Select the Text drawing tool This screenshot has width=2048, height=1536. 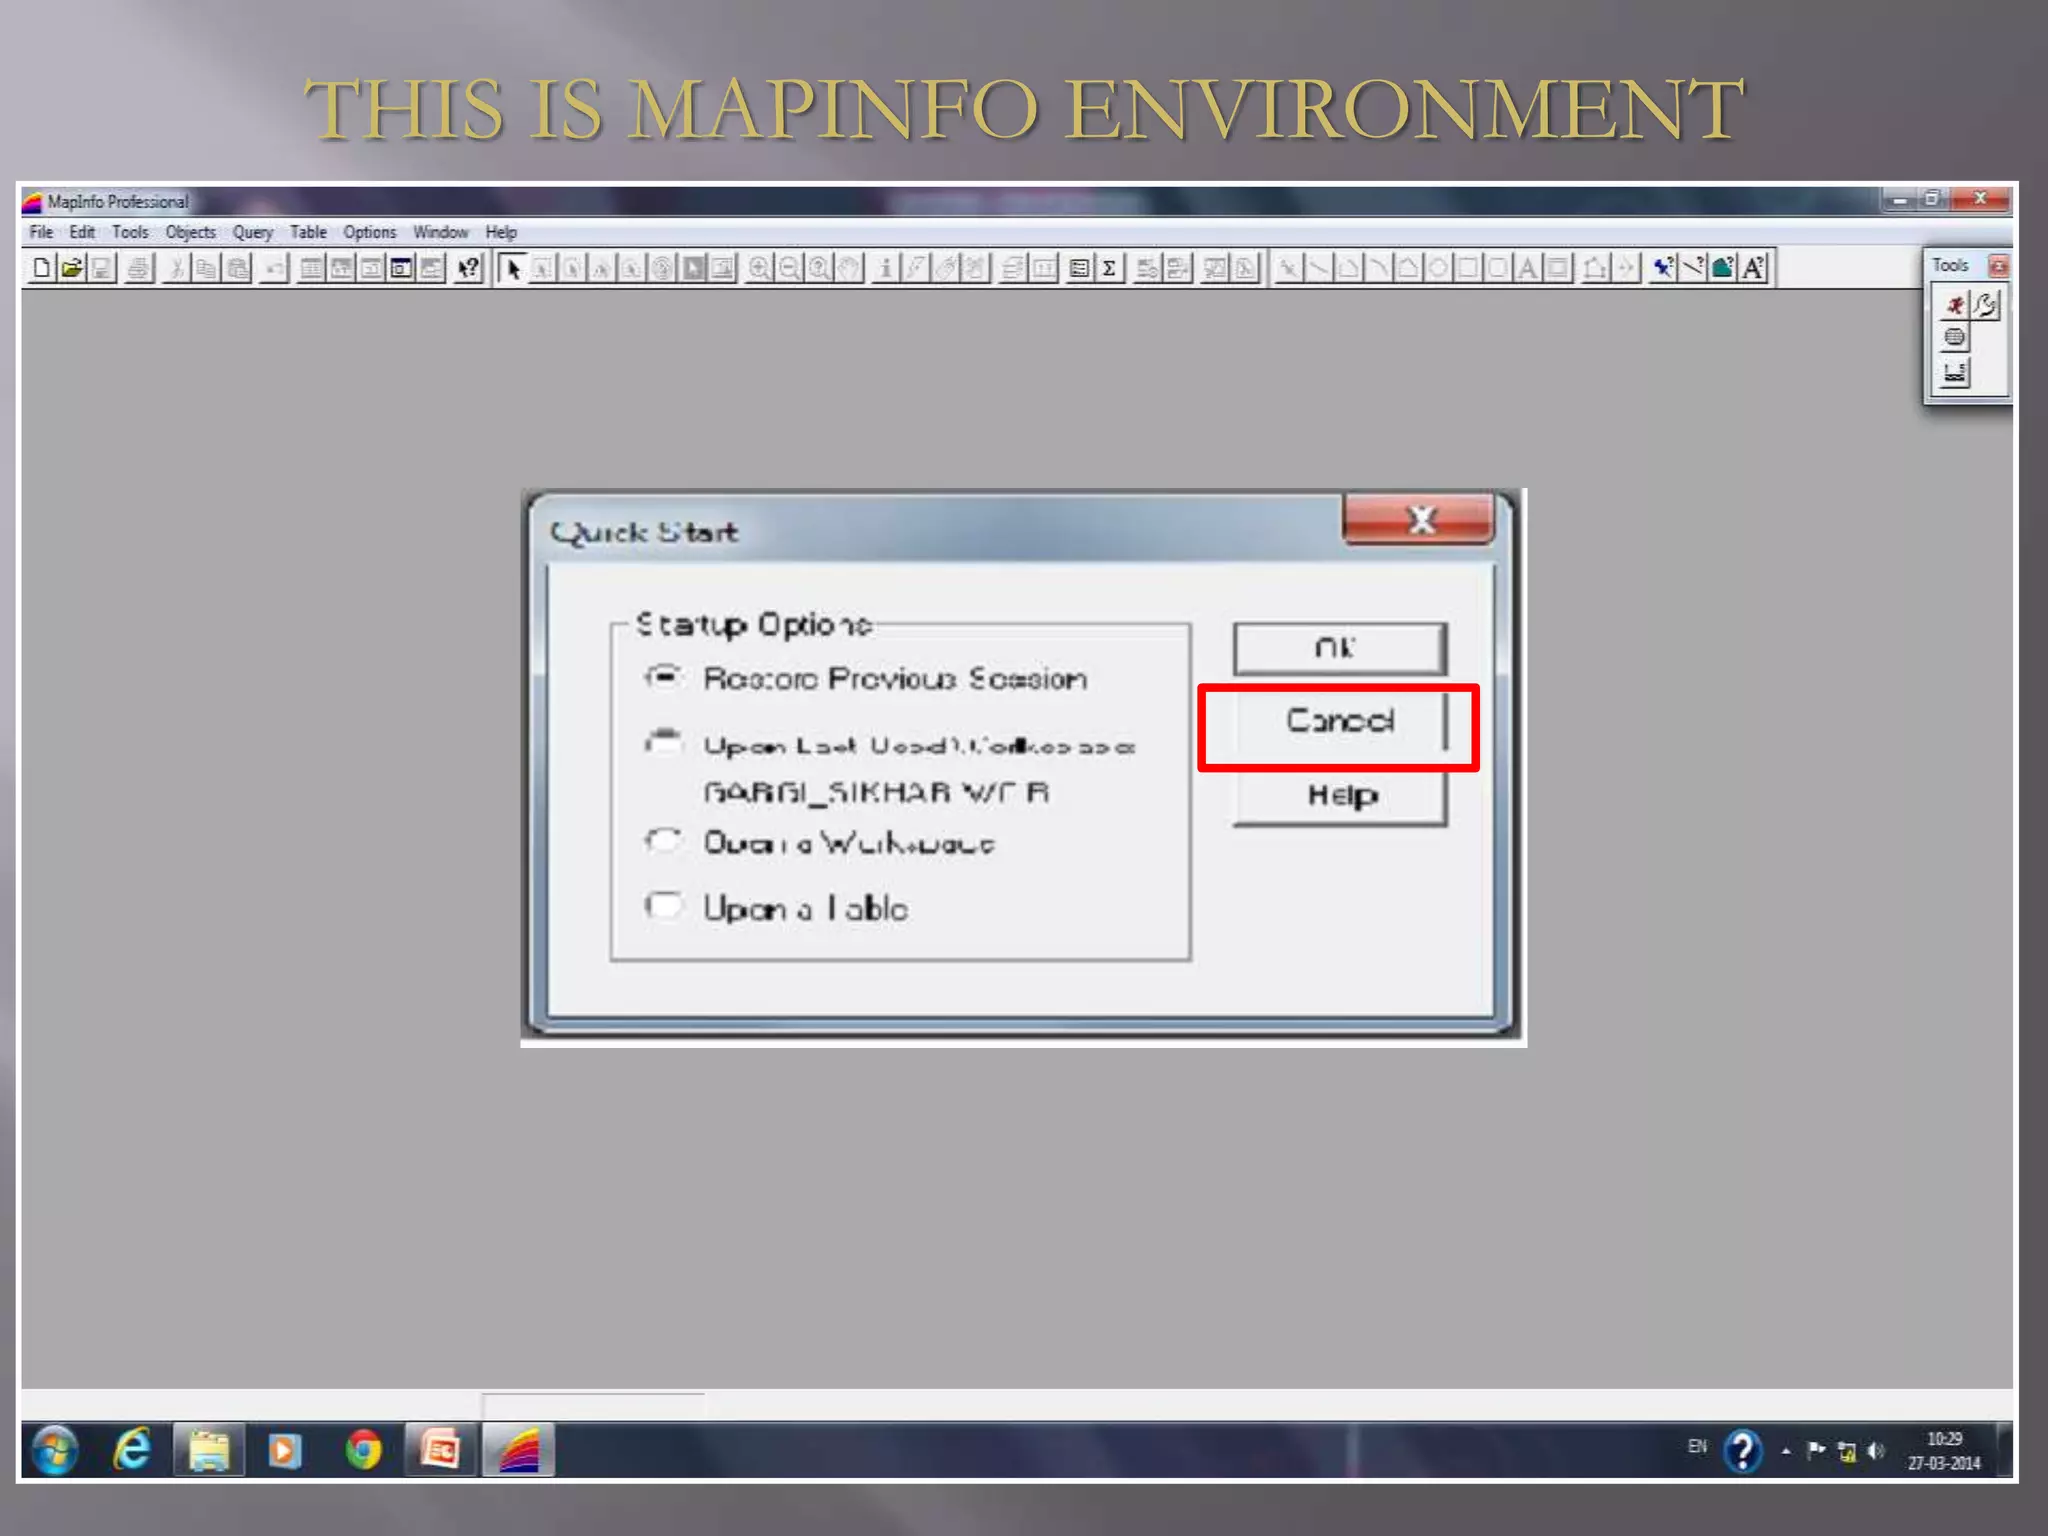[x=1527, y=268]
